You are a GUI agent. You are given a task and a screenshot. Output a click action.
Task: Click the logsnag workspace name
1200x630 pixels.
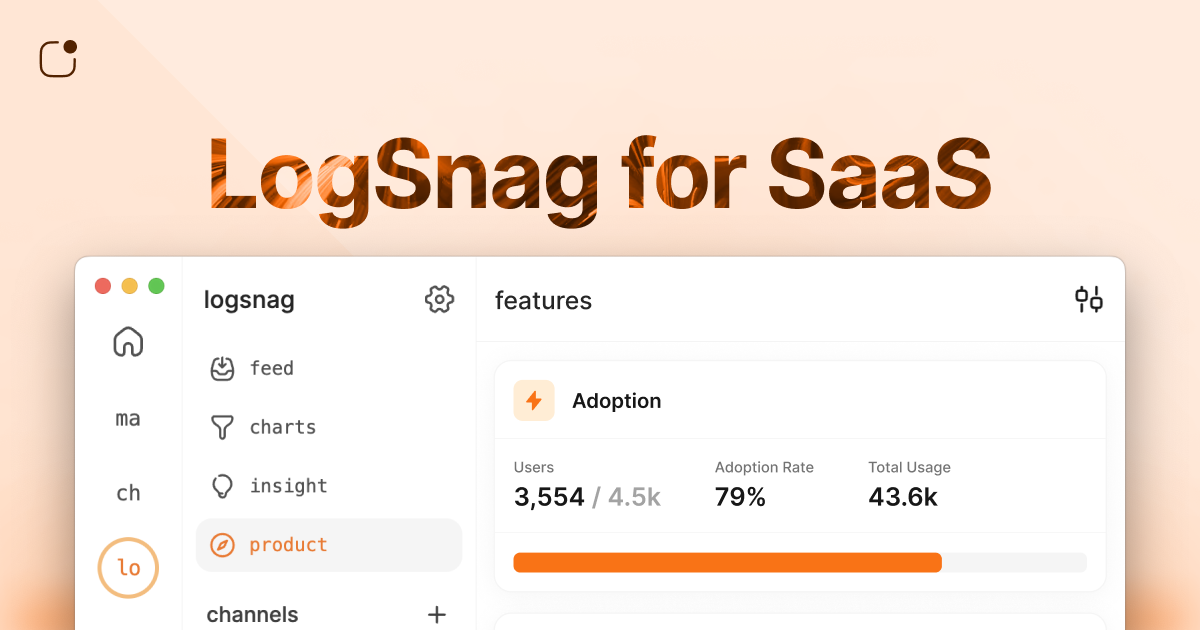coord(249,299)
